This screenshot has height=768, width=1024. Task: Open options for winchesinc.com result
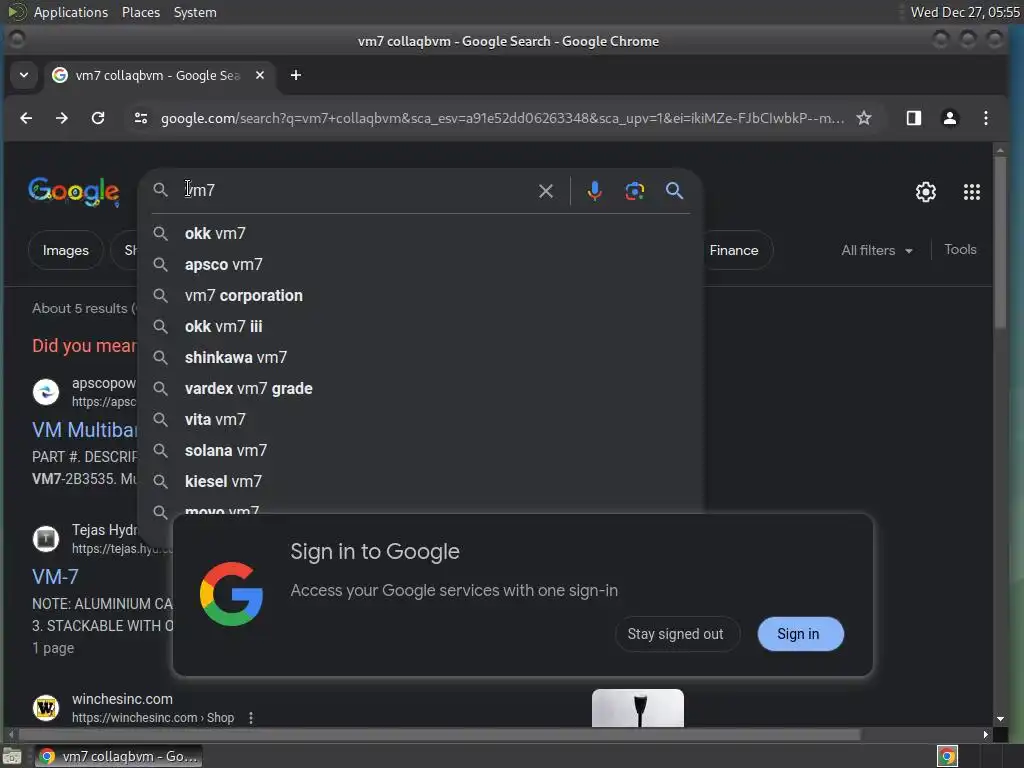pyautogui.click(x=251, y=718)
